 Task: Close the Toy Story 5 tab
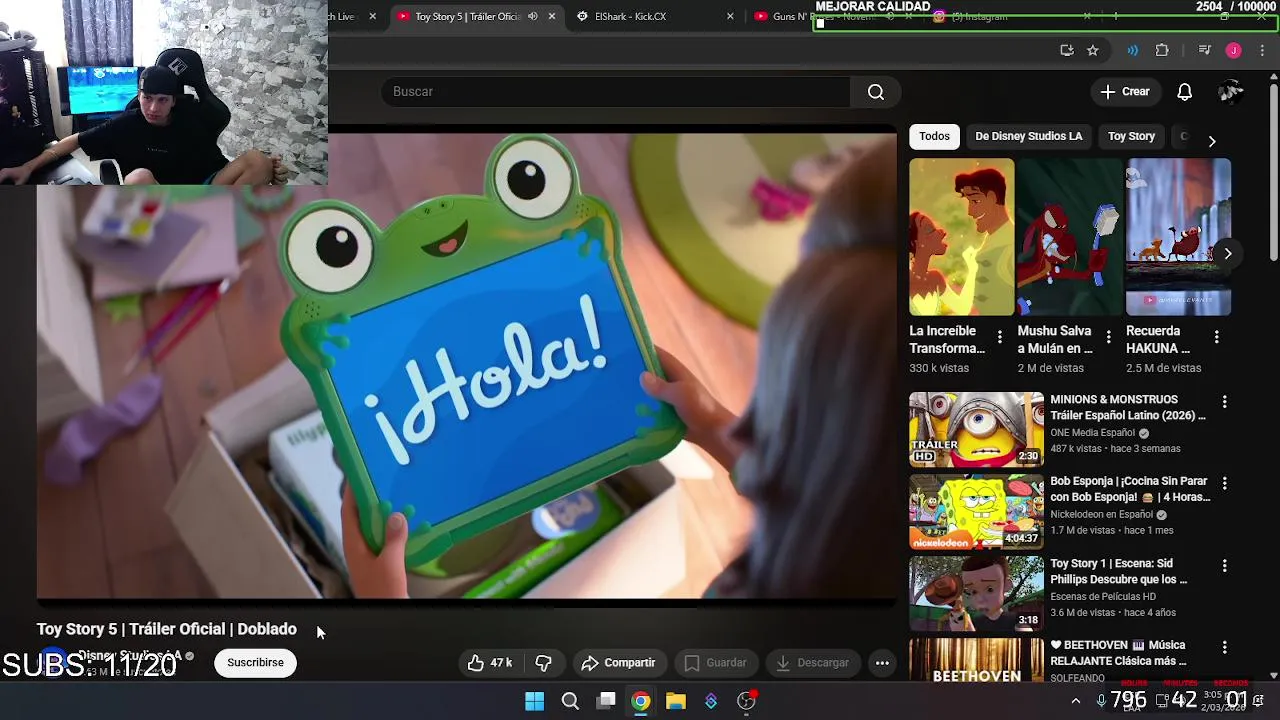click(551, 17)
